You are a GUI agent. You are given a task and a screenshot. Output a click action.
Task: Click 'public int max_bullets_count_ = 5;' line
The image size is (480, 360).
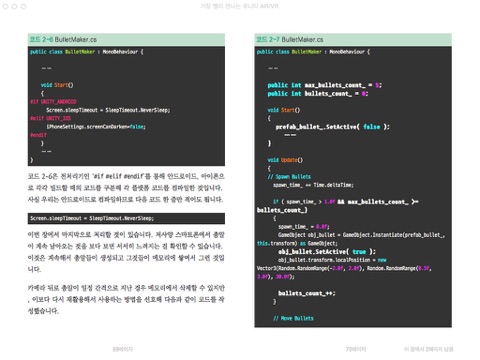tap(325, 85)
